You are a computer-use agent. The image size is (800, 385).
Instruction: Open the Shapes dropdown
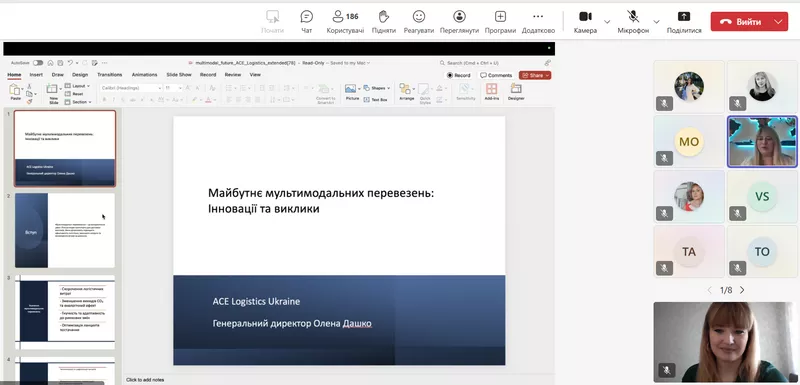point(377,88)
